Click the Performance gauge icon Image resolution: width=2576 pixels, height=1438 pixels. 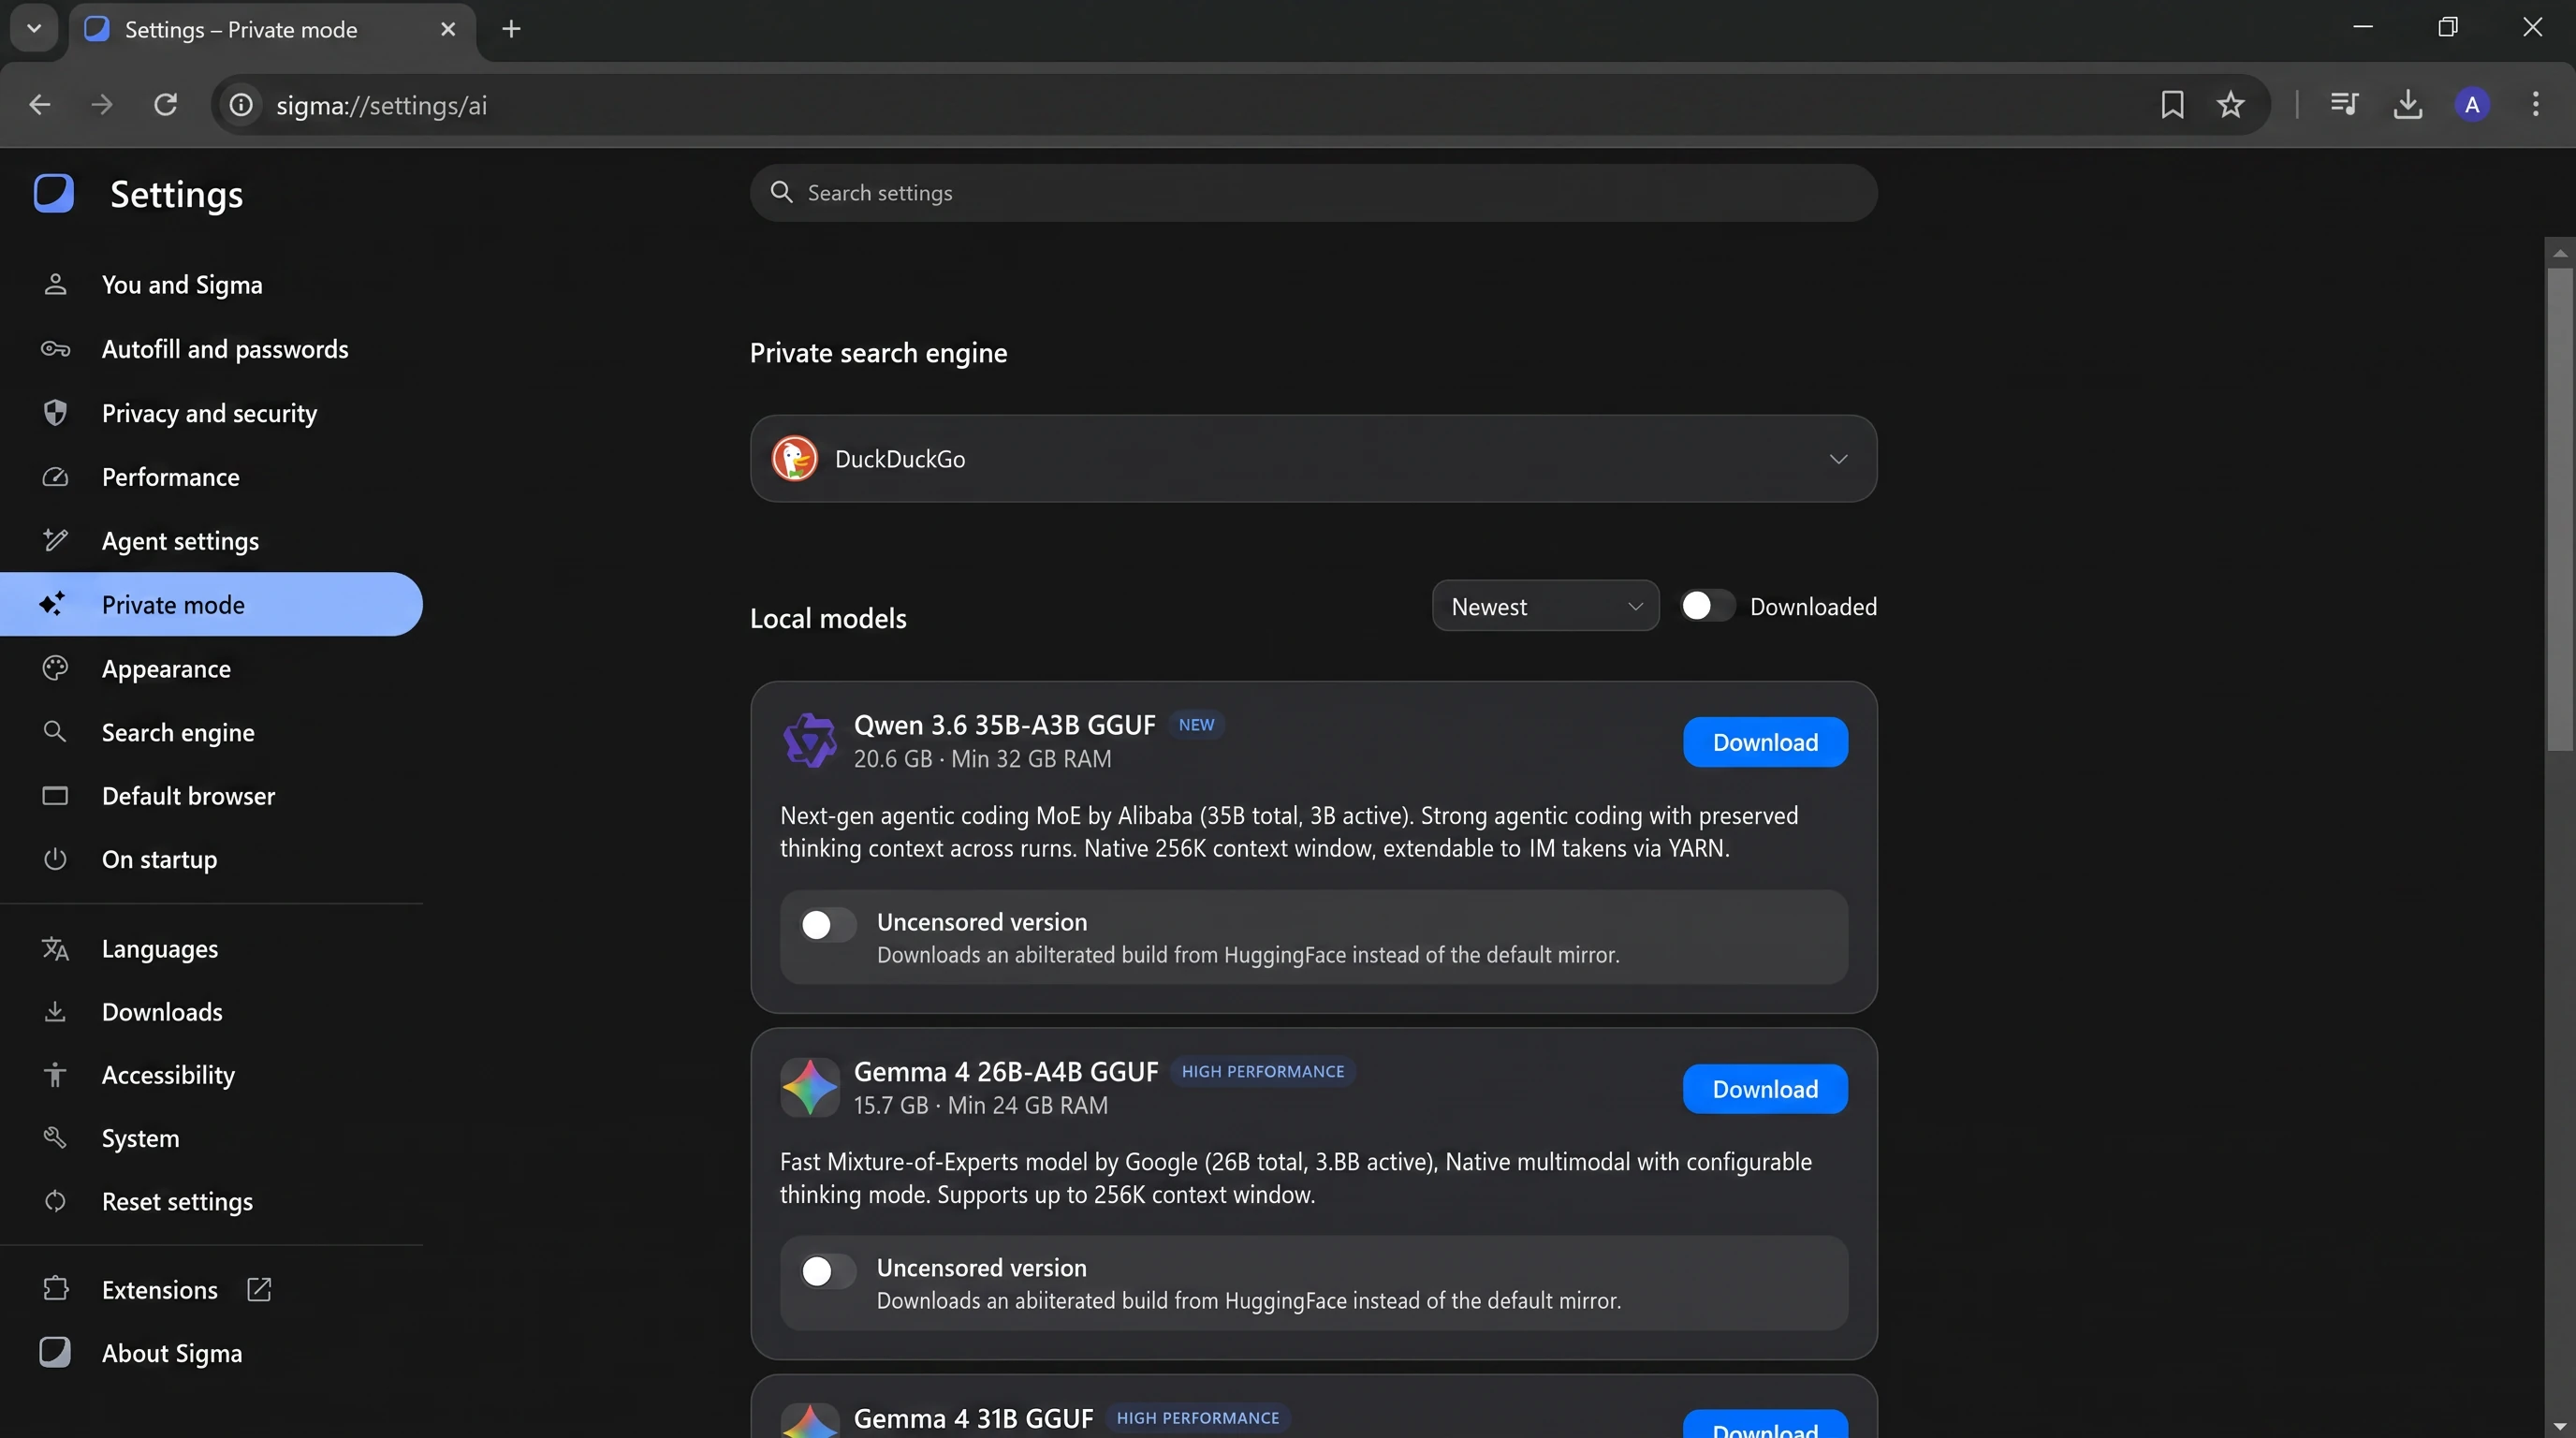pos(55,477)
